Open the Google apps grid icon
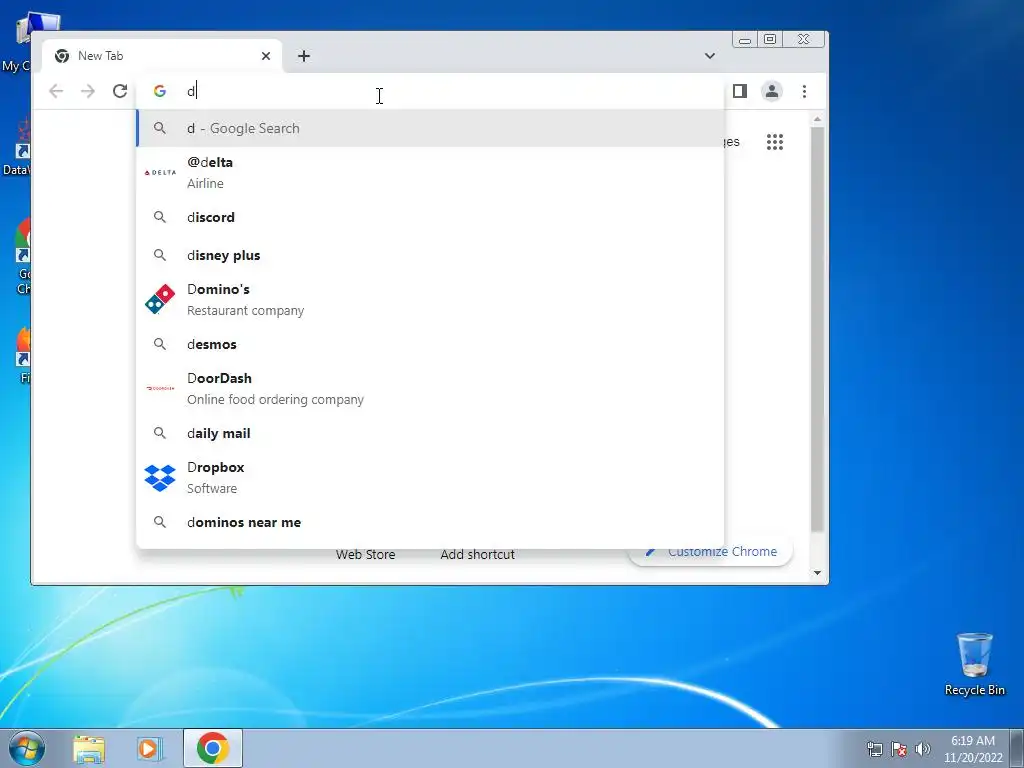Screen dimensions: 1024x768 pyautogui.click(x=775, y=142)
